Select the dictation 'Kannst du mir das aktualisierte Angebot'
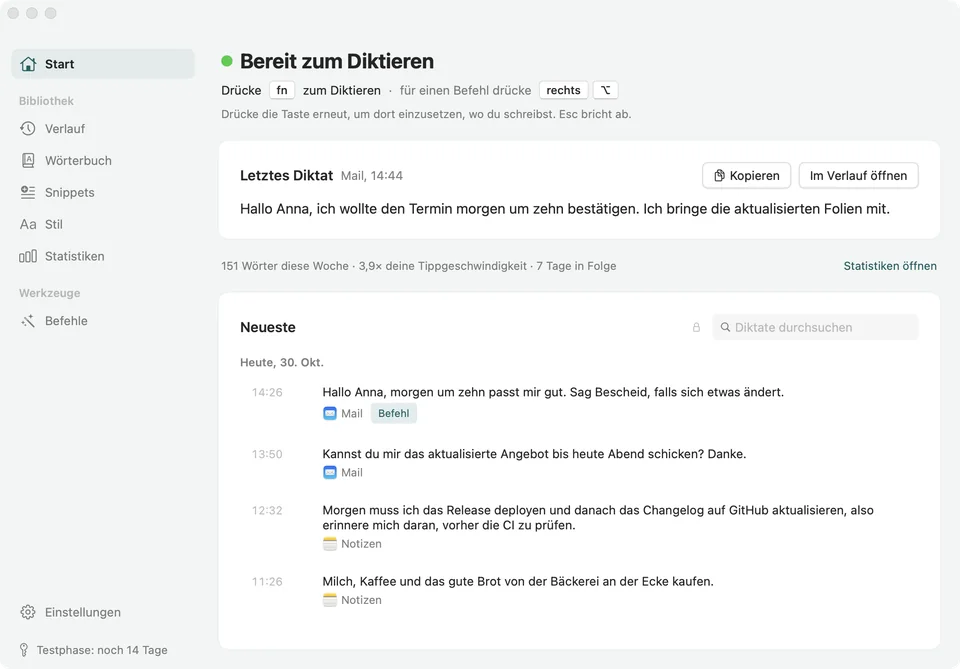This screenshot has width=960, height=669. [534, 454]
